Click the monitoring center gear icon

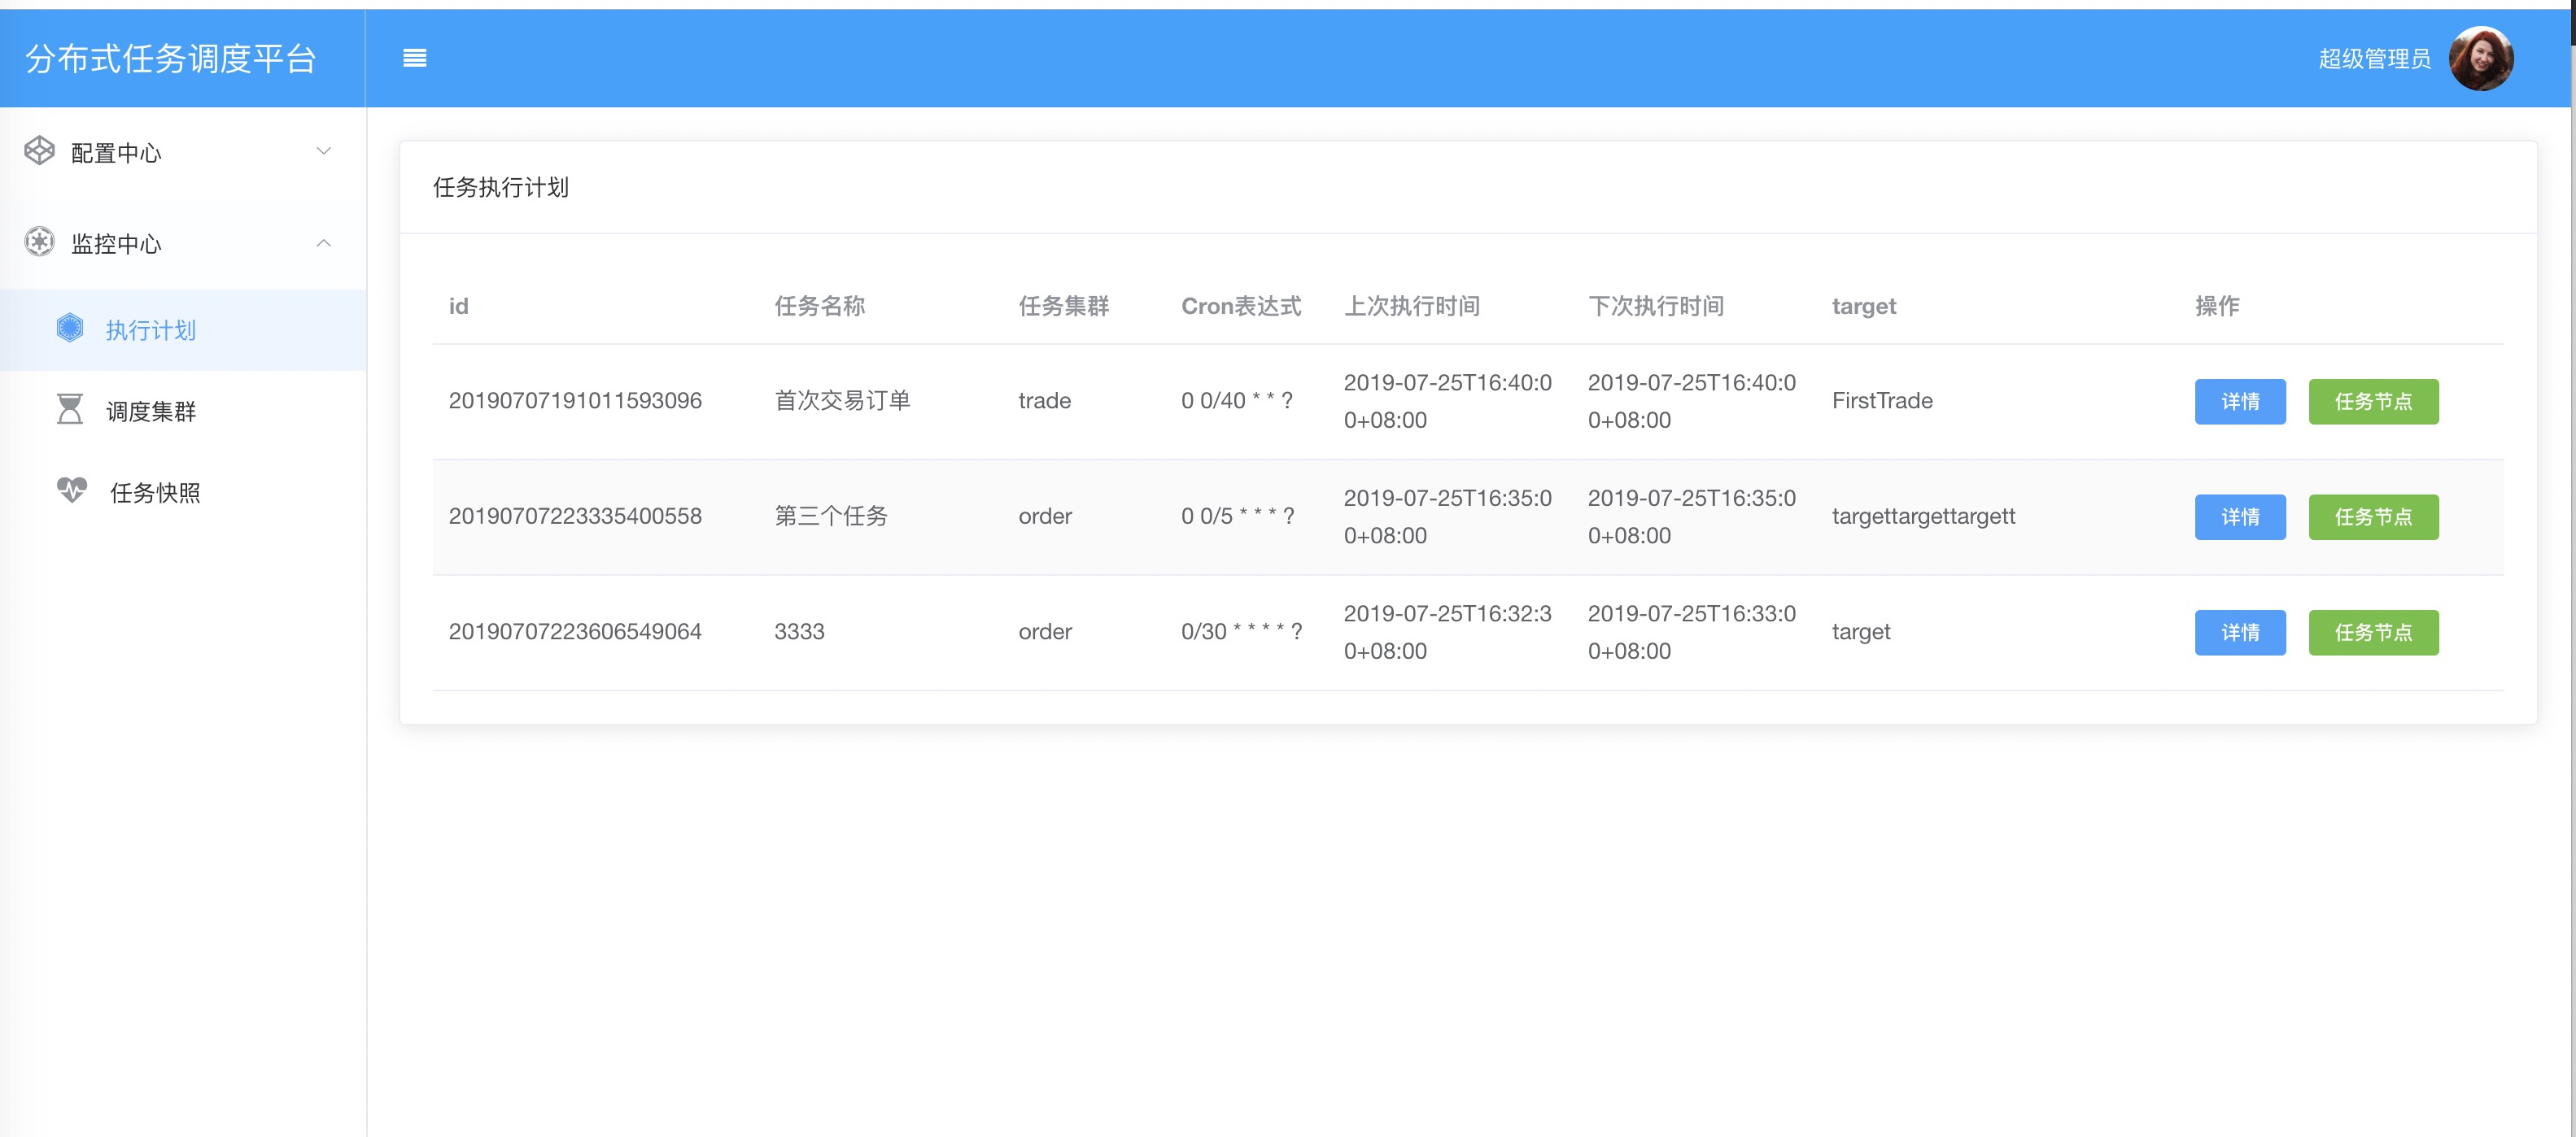pos(39,242)
